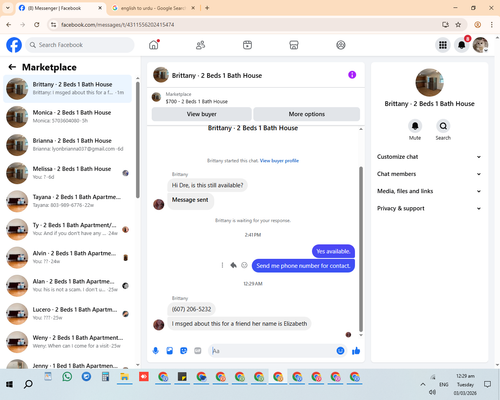Open the emoji picker in message box

pyautogui.click(x=340, y=351)
